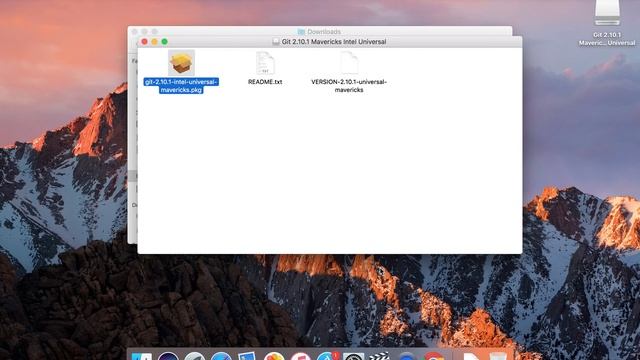This screenshot has height=360, width=640.
Task: Close the Git 2.10.1 Mavericks window
Action: [x=144, y=42]
